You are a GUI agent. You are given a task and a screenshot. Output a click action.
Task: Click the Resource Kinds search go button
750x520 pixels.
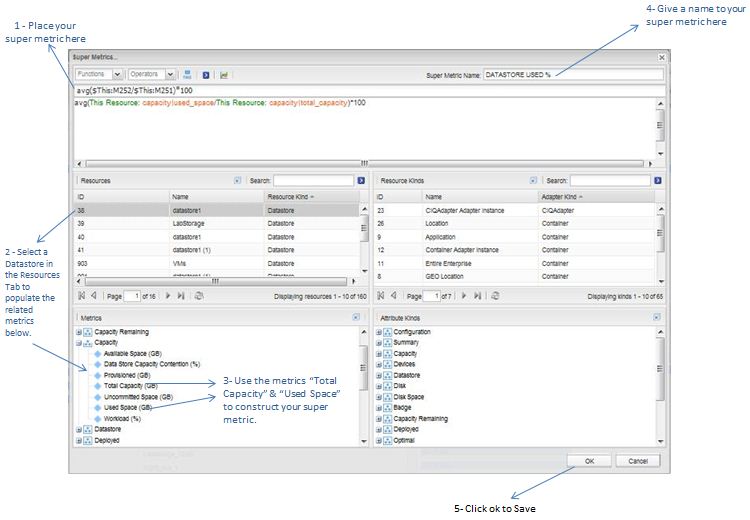click(x=657, y=181)
